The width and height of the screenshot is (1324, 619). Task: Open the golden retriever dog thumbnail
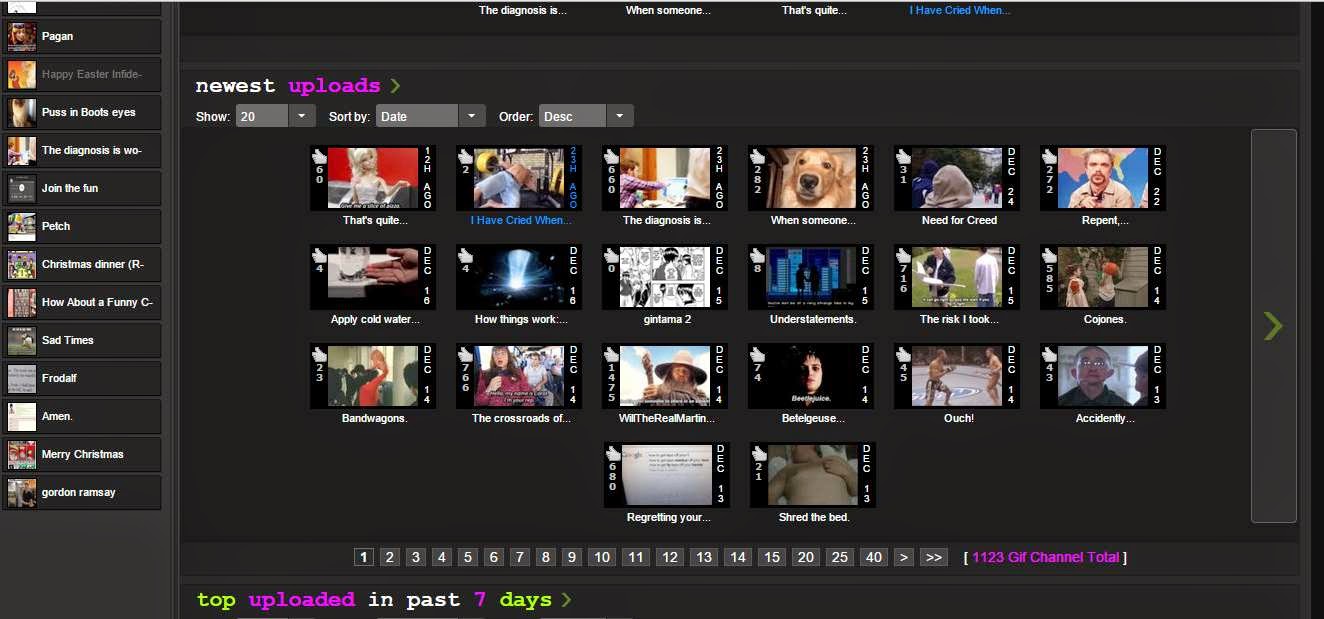click(811, 178)
